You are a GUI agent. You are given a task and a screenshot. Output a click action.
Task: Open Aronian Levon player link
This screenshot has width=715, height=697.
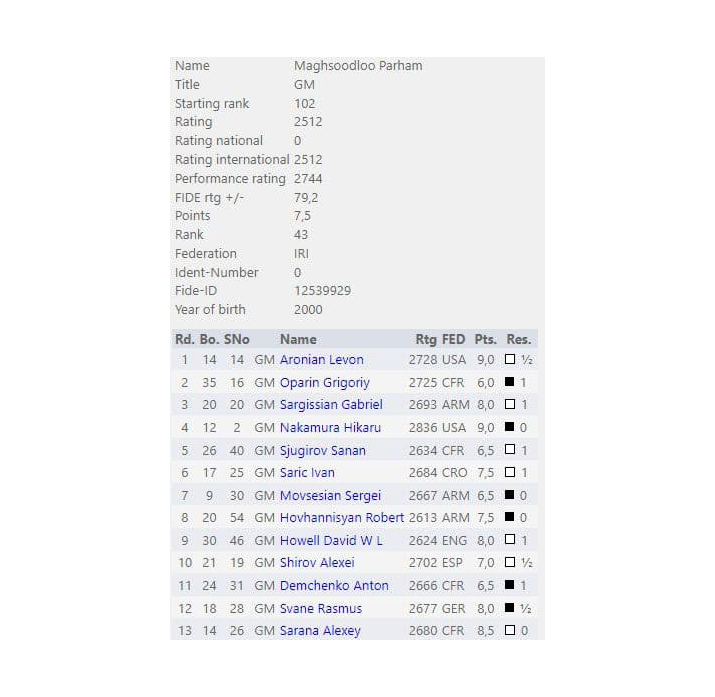point(321,359)
